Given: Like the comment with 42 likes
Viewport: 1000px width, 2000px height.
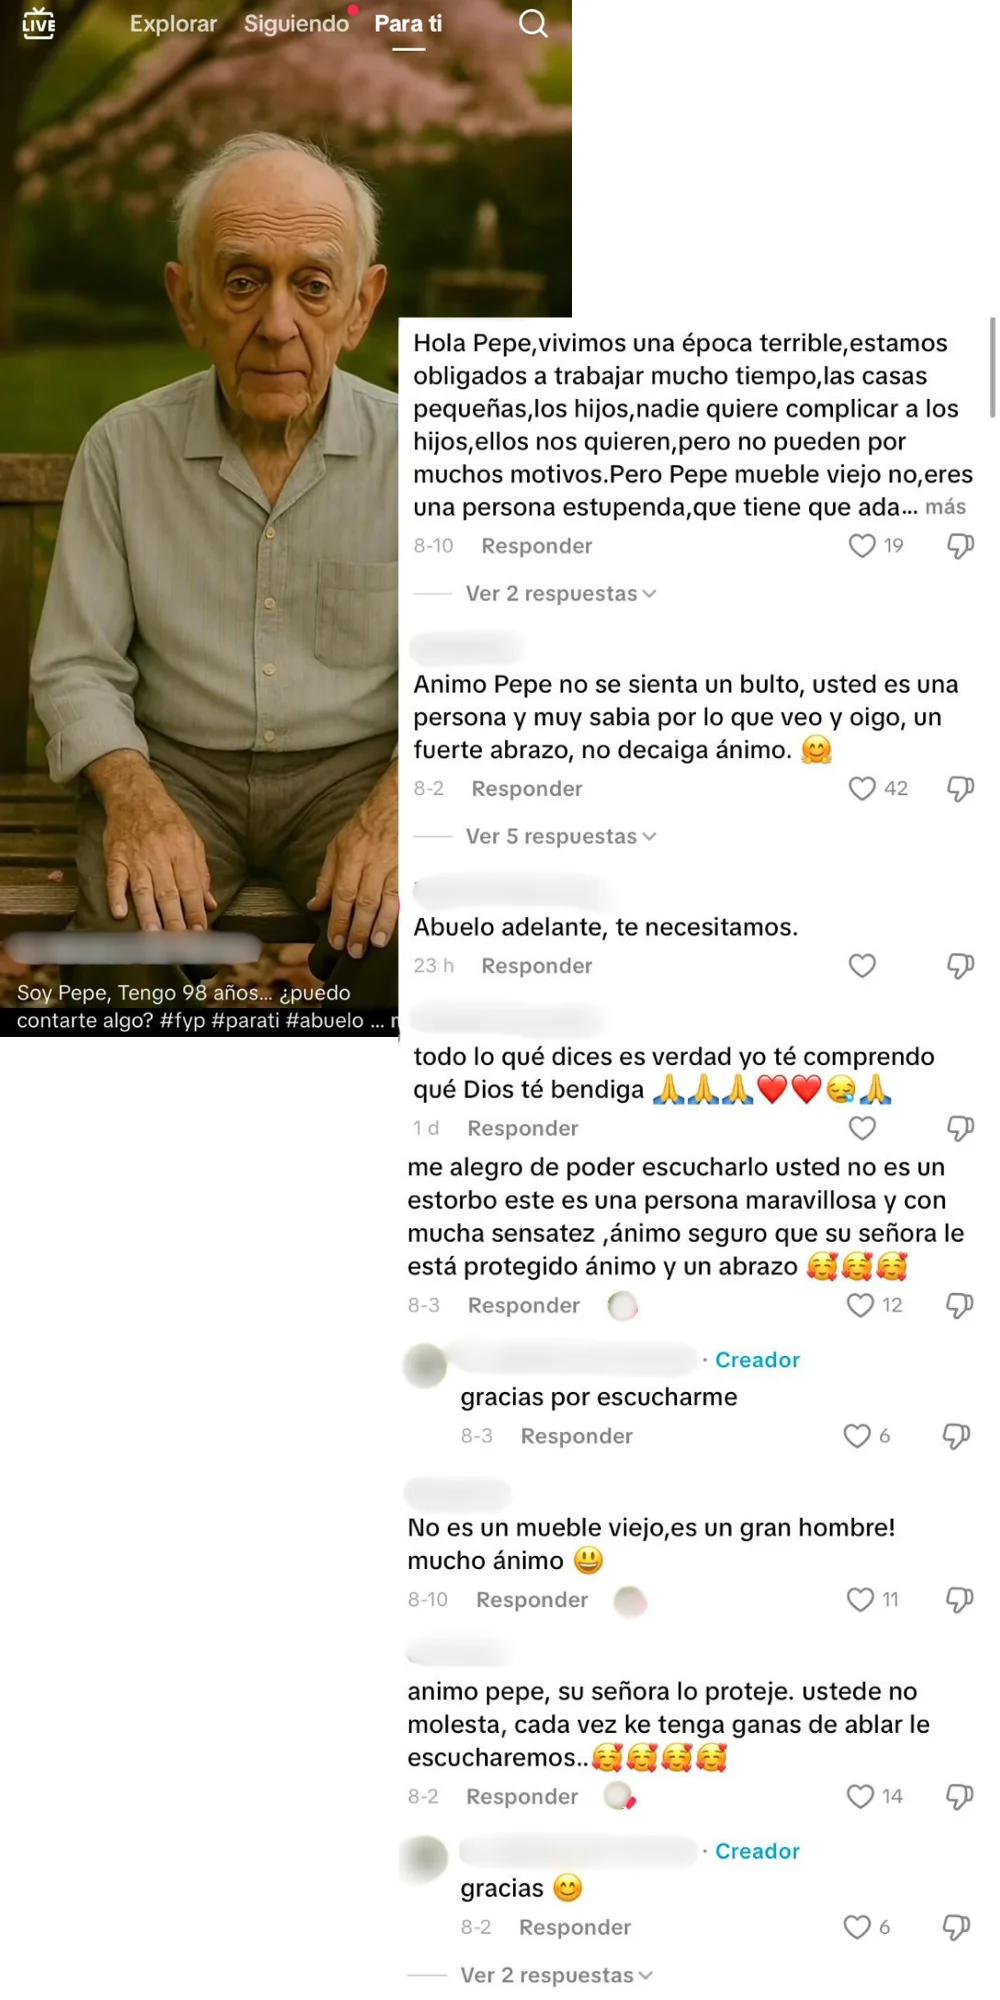Looking at the screenshot, I should coord(862,789).
